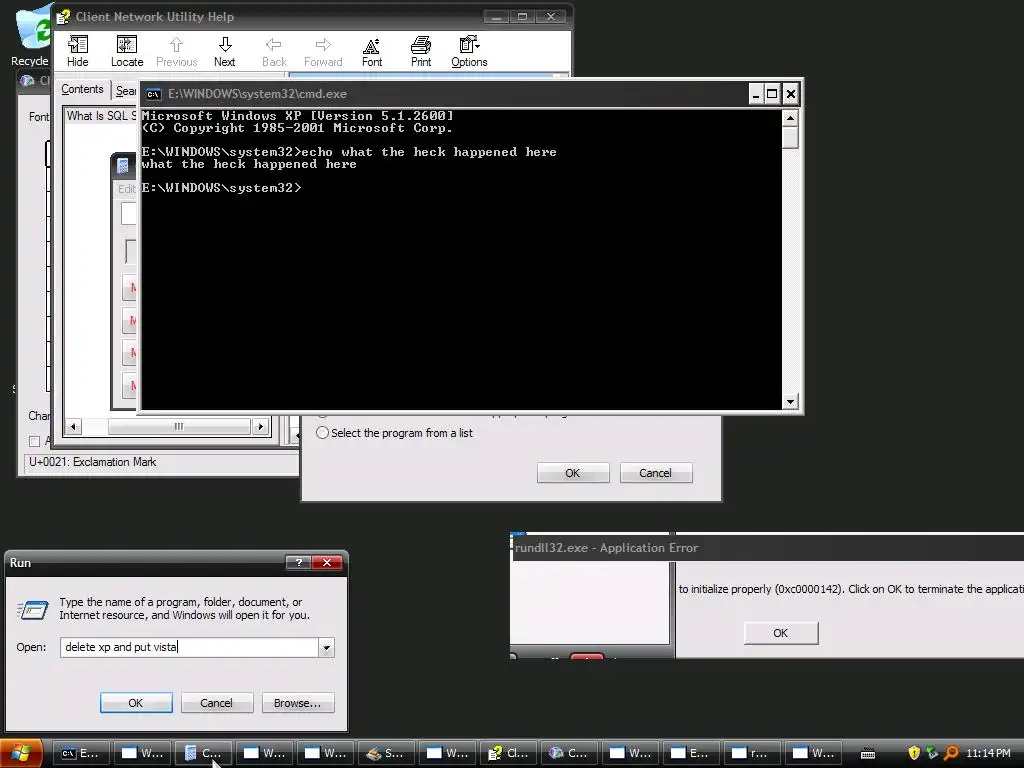Switch to the 'S...' scanner-icon taskbar button

385,753
